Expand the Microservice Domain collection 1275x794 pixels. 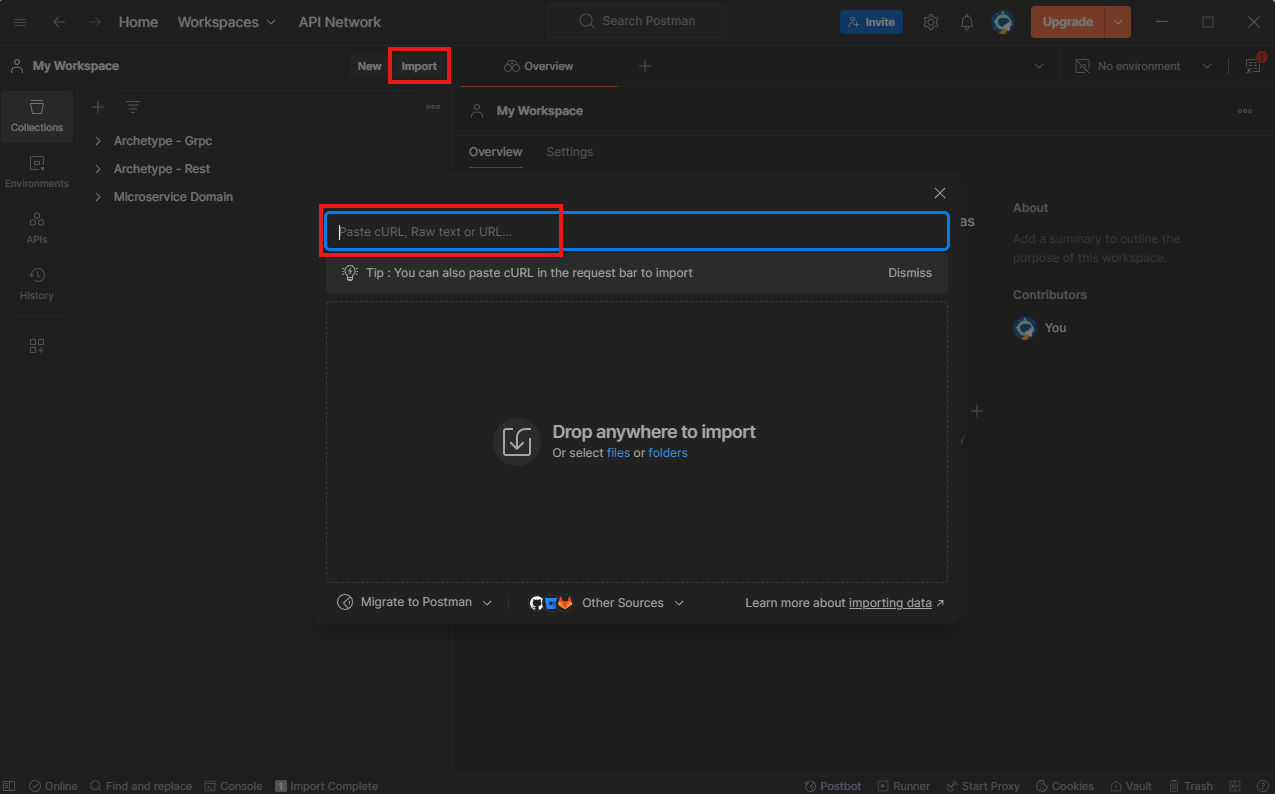98,197
